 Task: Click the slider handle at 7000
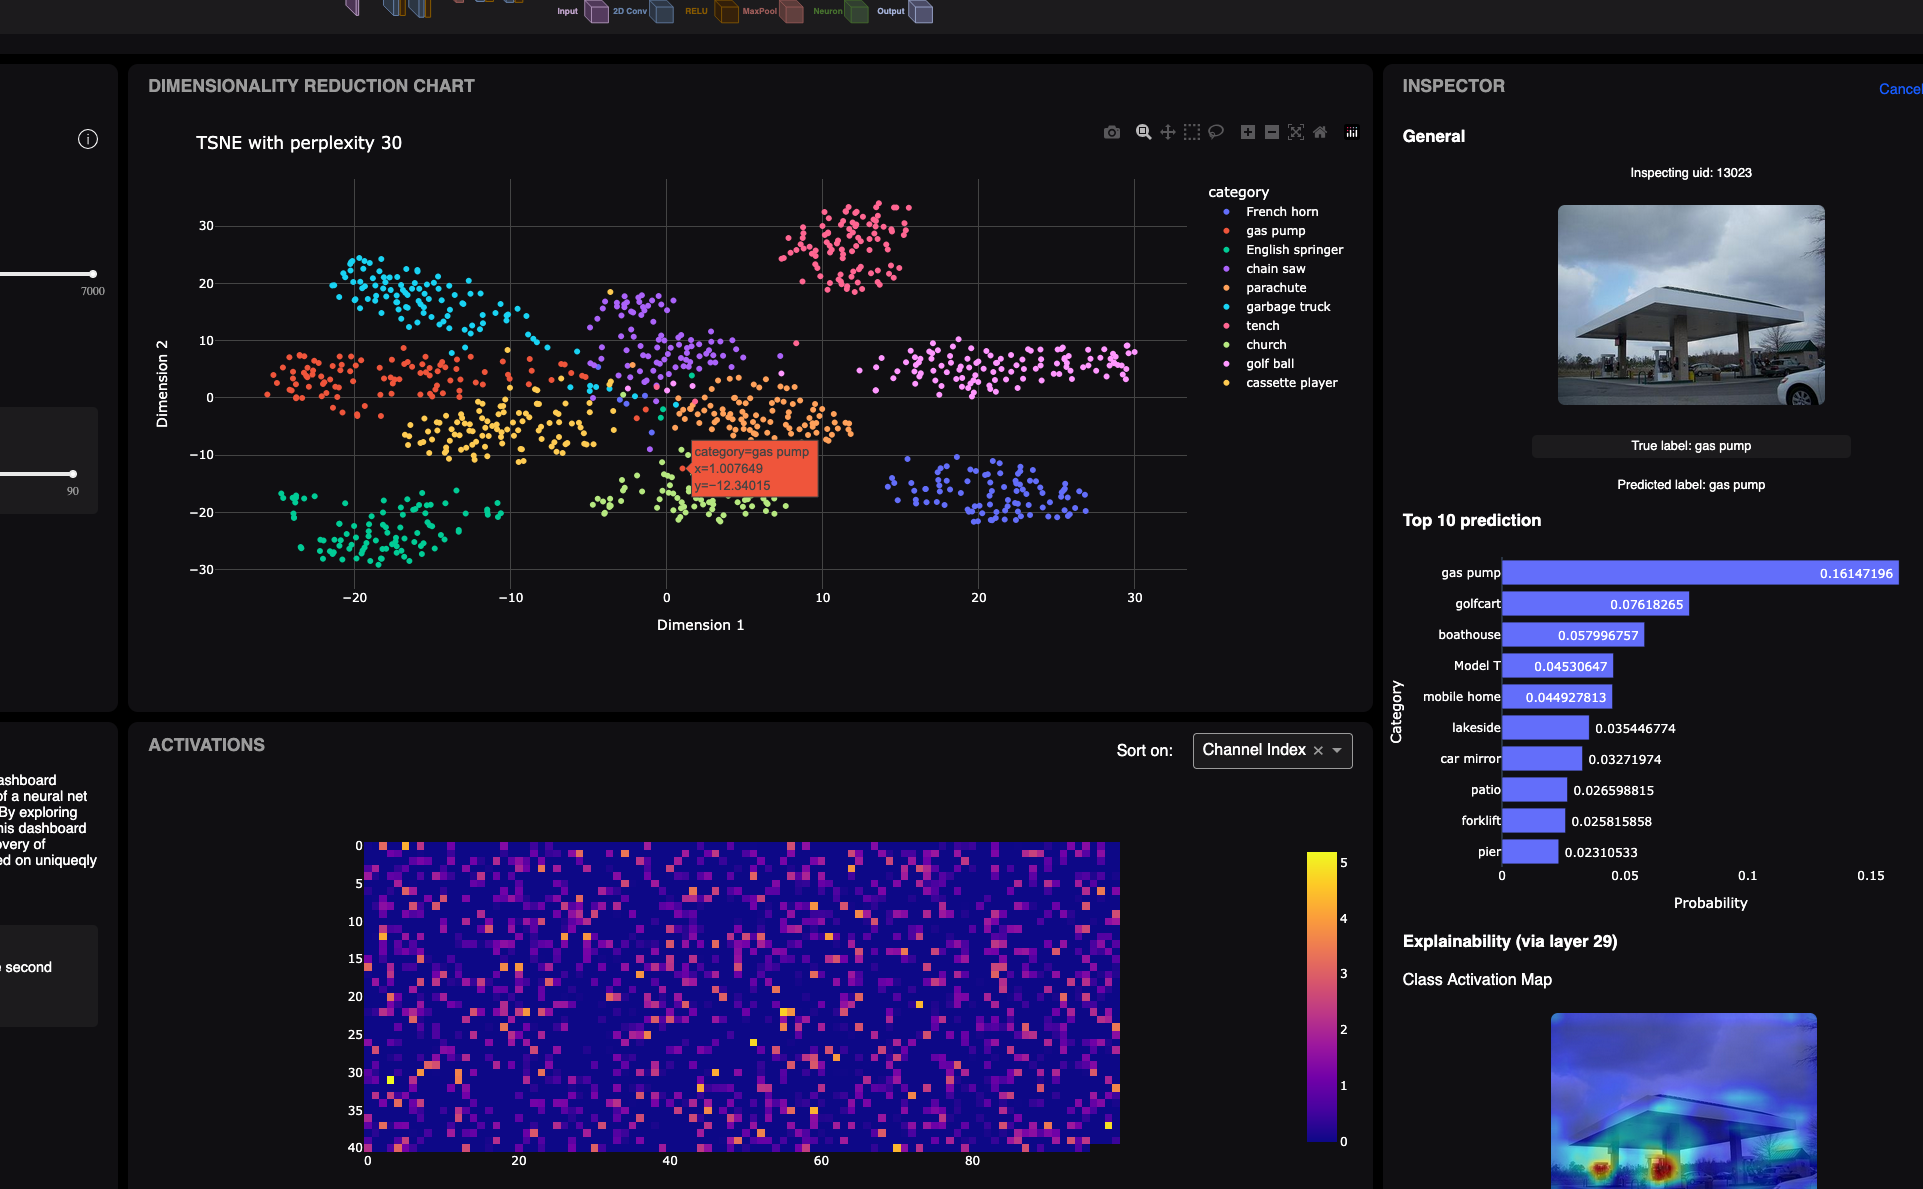tap(92, 274)
